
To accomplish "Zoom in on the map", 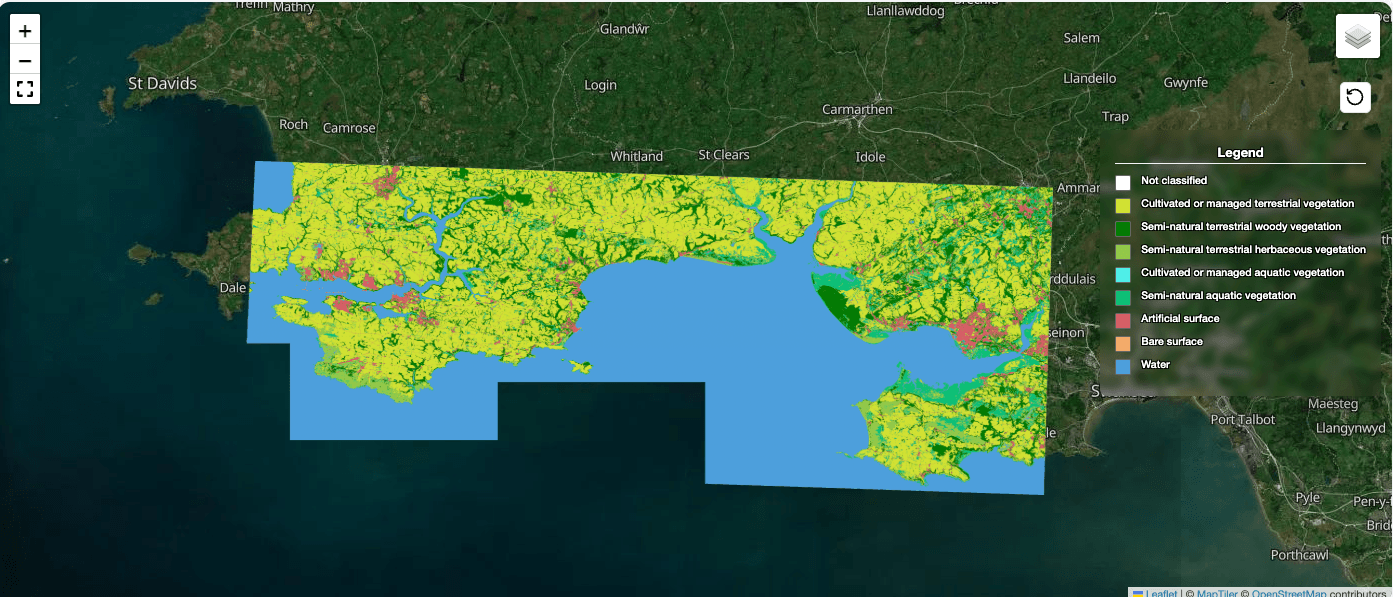I will (25, 31).
